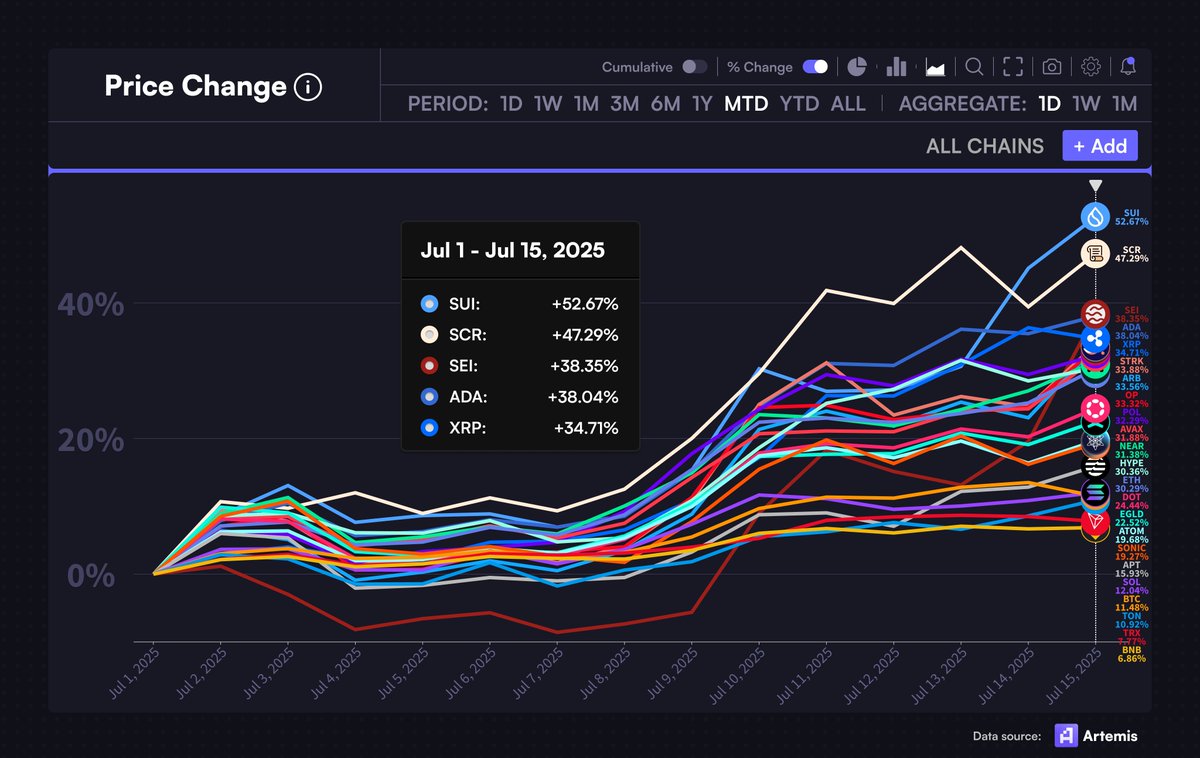Screen dimensions: 1200x758
Task: Click ALL CHAINS label
Action: [x=985, y=146]
